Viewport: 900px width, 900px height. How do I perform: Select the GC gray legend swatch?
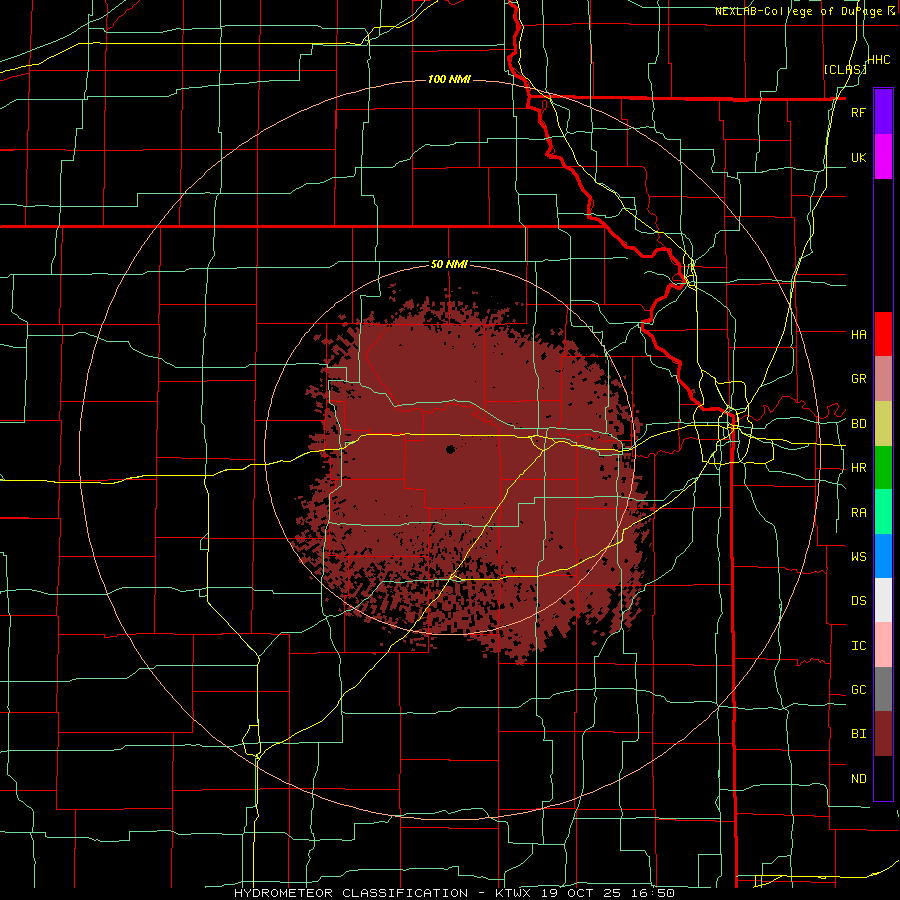pos(883,689)
